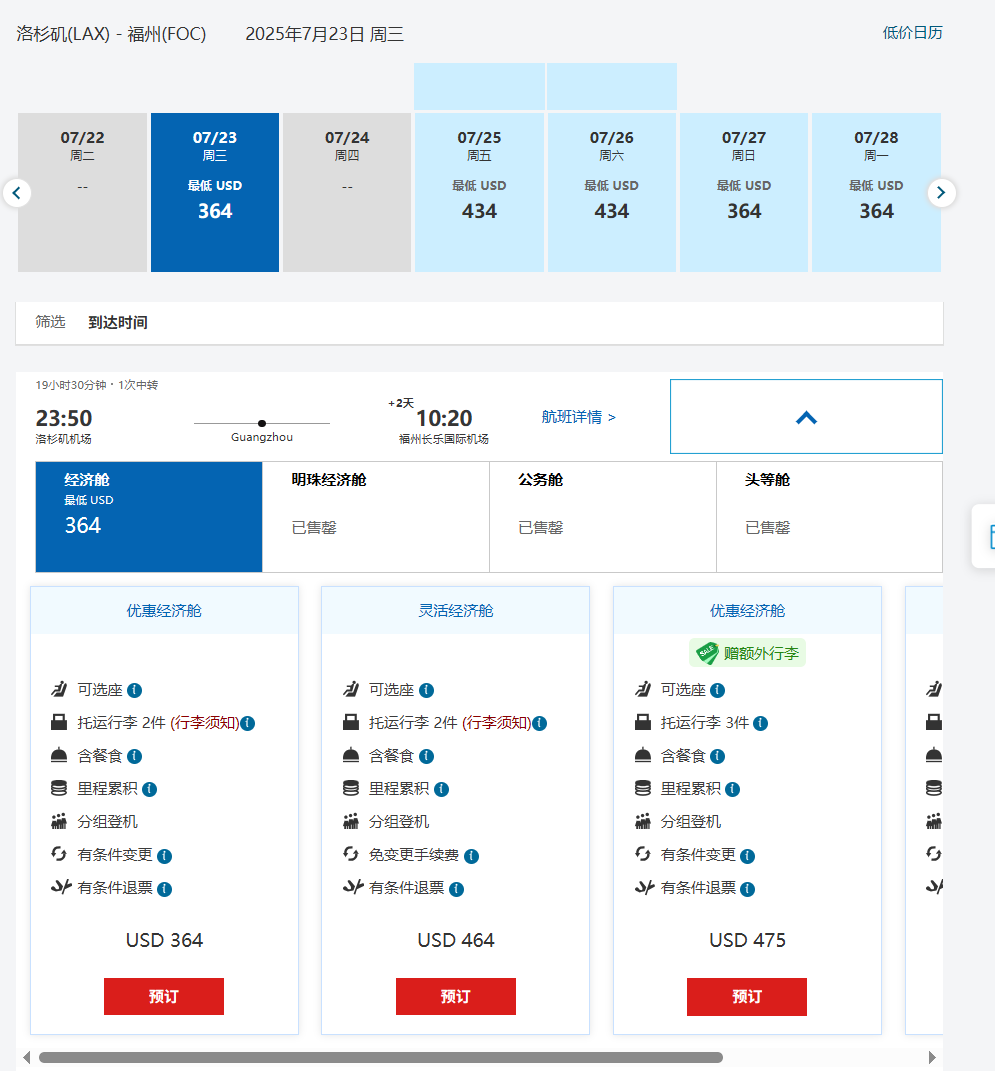
Task: Collapse the flight fare details chevron
Action: 806,417
